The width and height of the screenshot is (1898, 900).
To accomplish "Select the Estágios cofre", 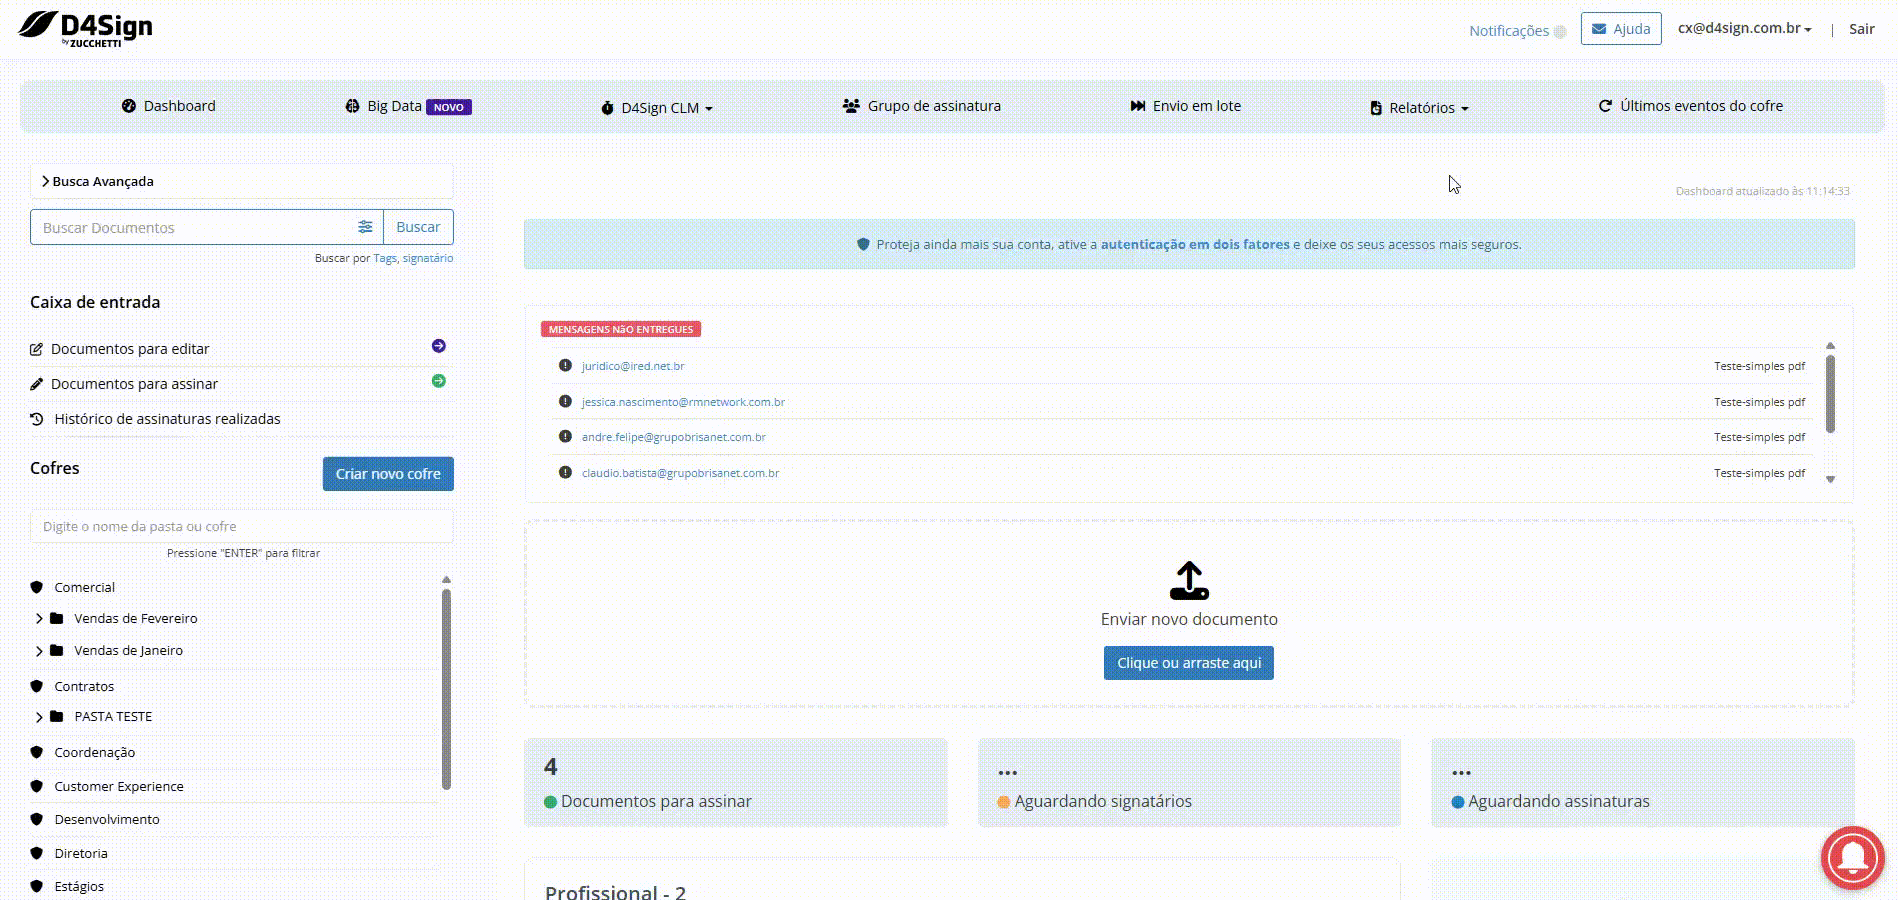I will tap(79, 886).
